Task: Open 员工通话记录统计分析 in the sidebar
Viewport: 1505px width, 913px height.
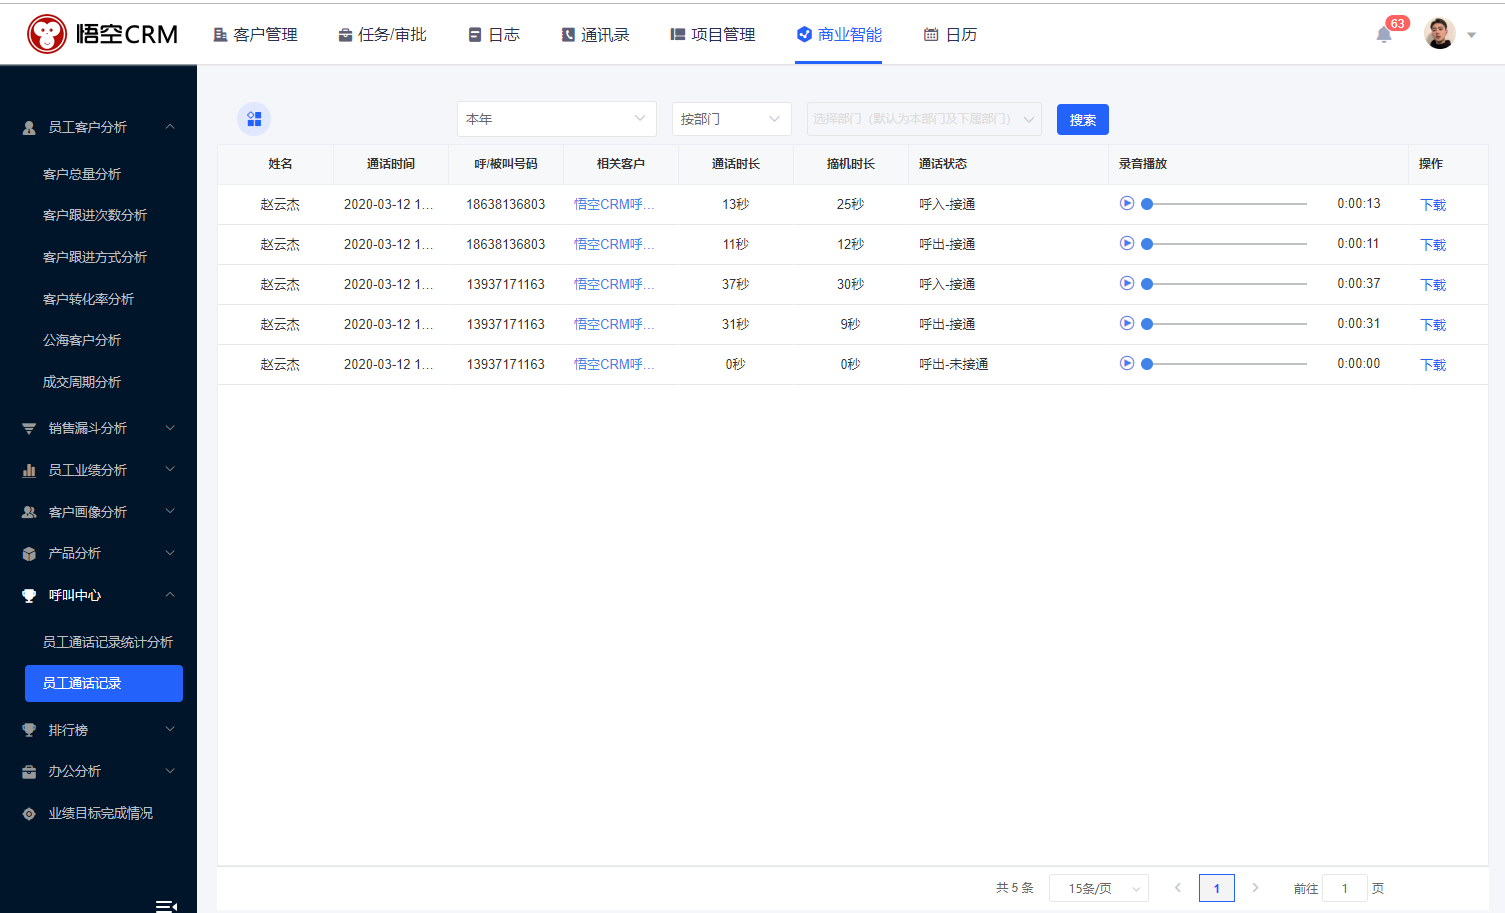Action: 108,642
